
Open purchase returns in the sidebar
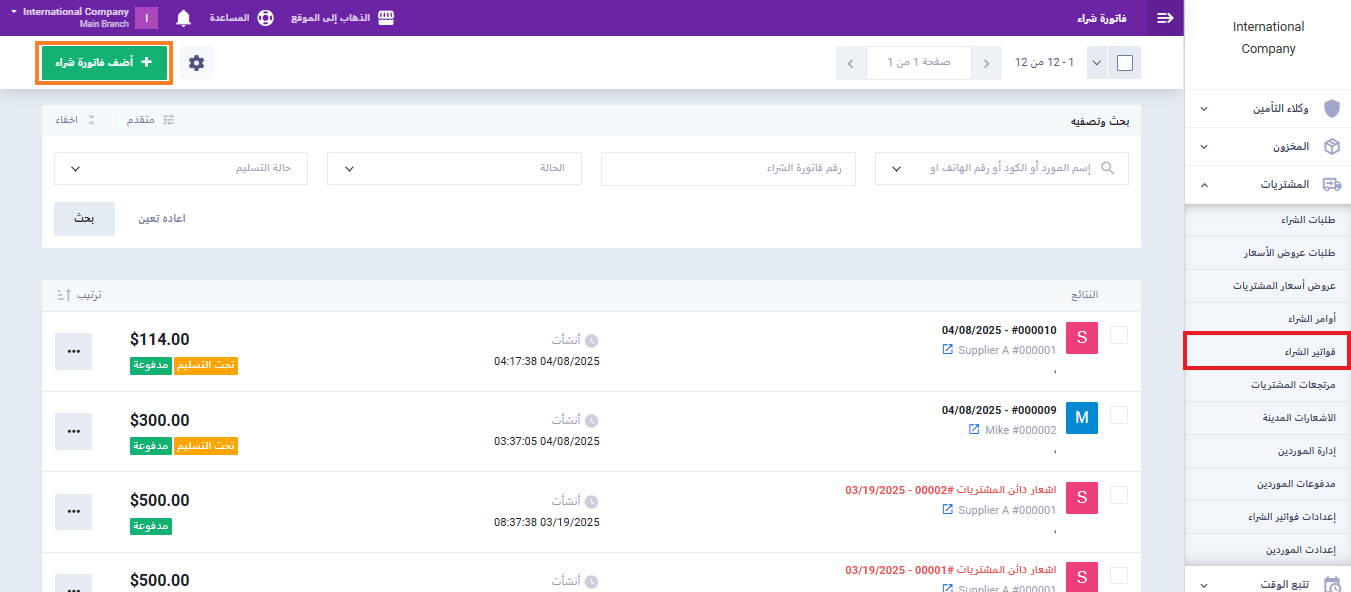coord(1292,384)
